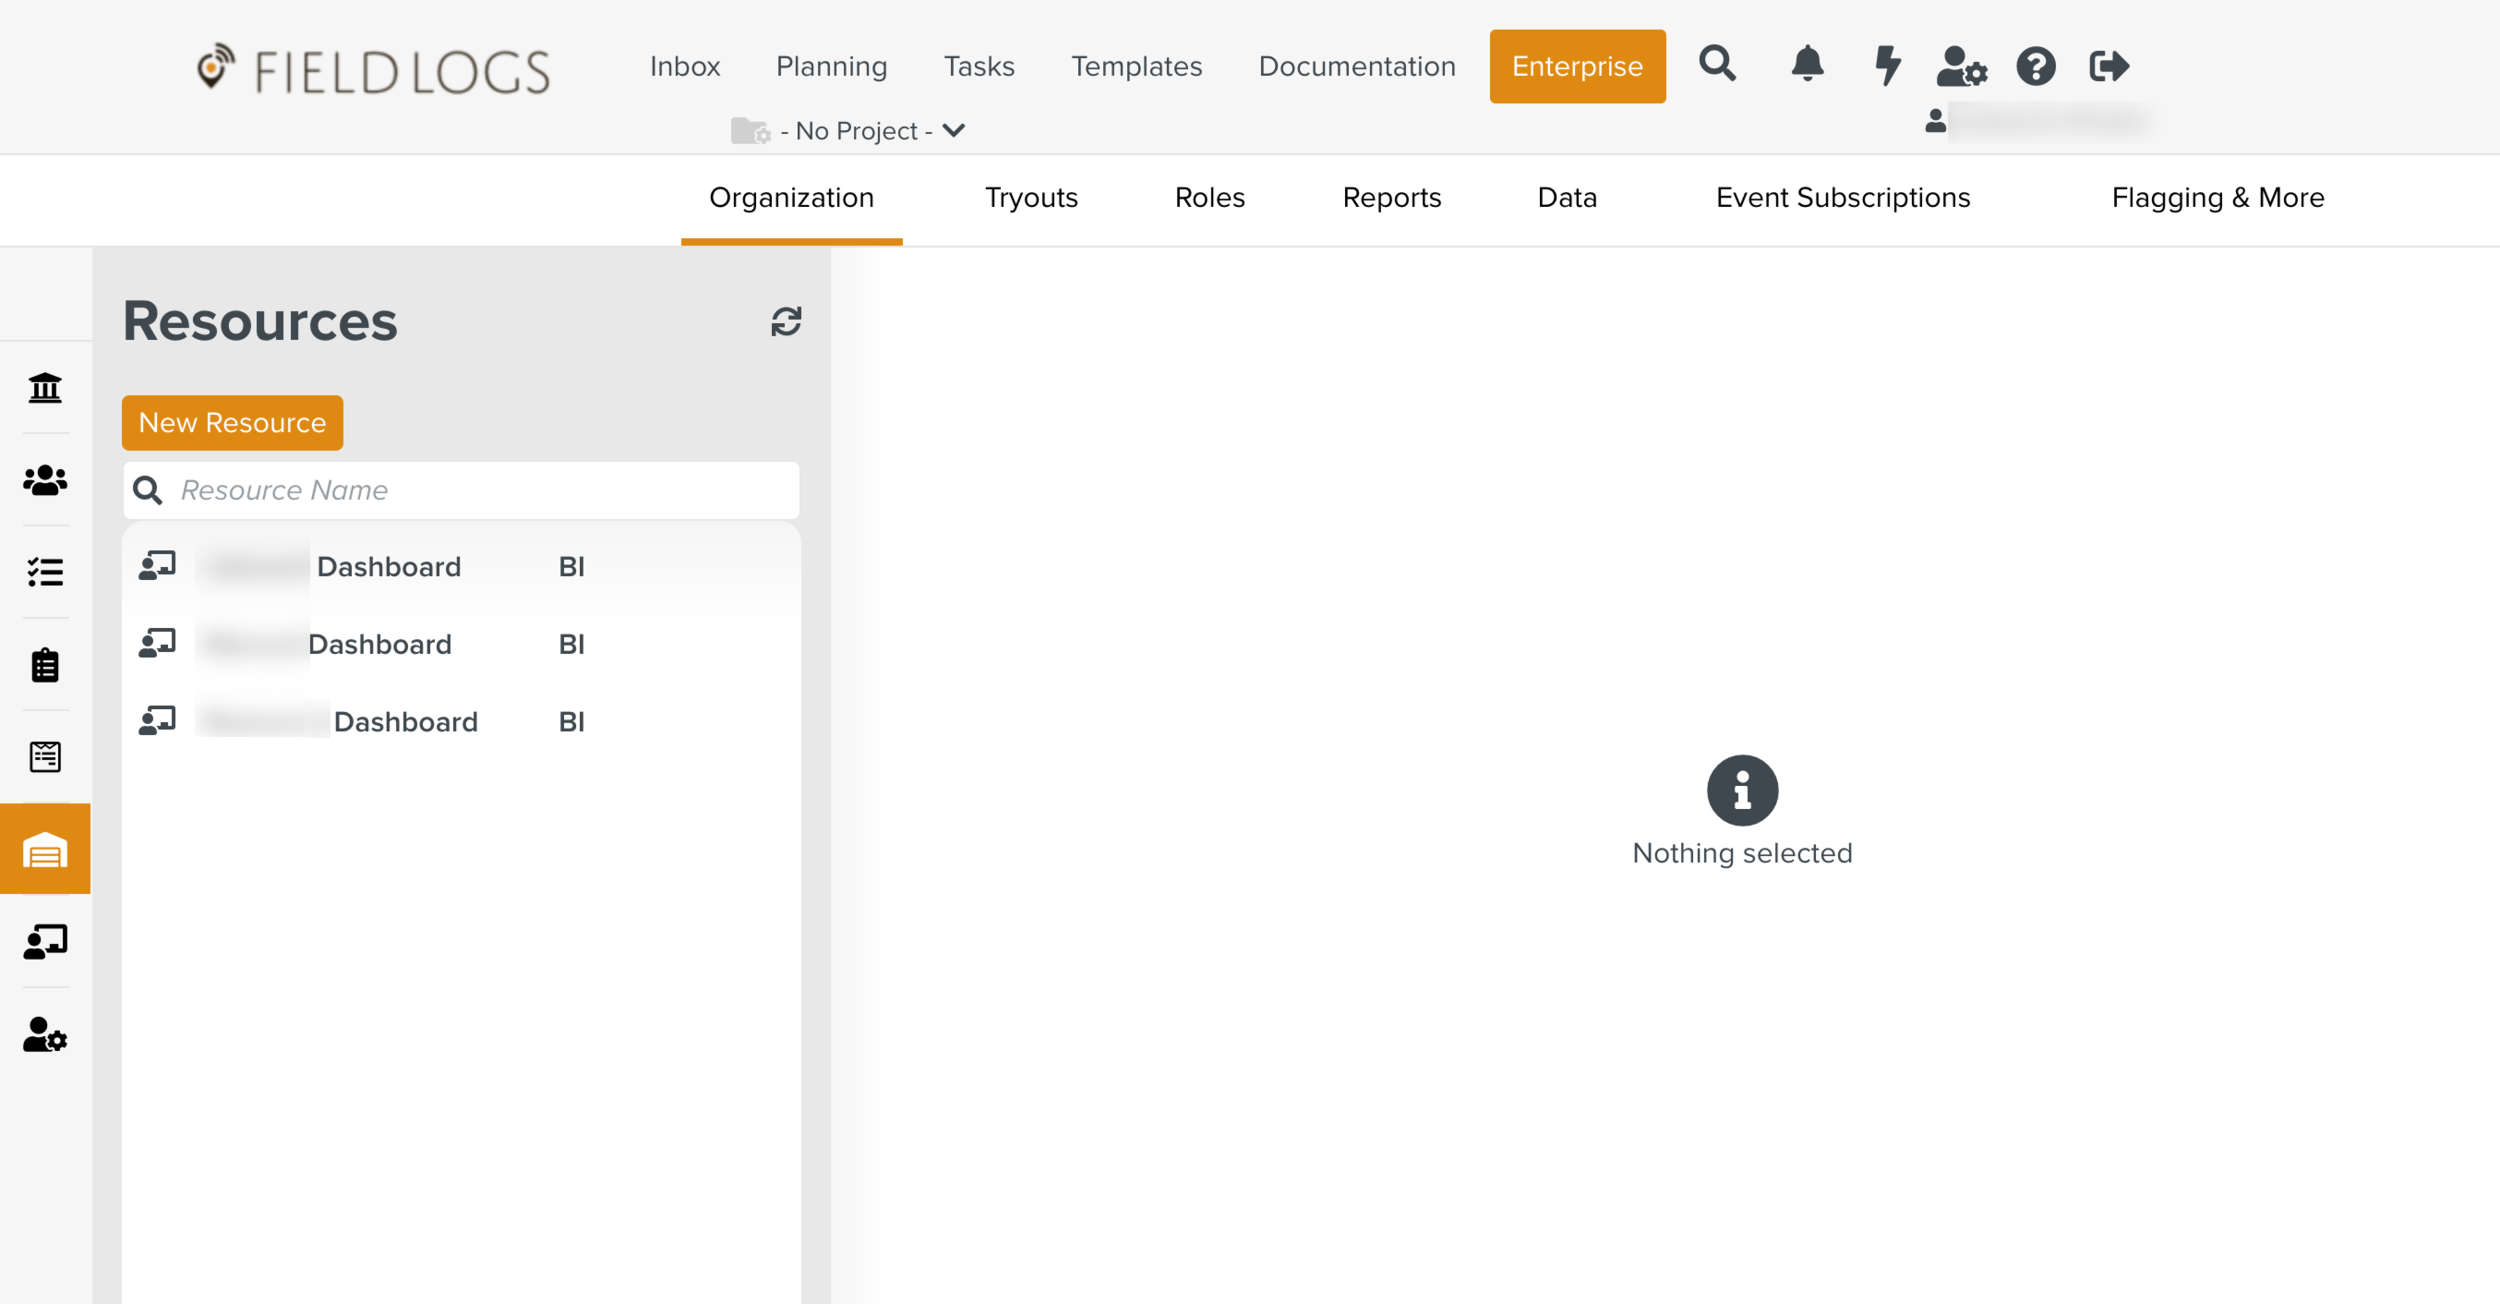Select the first Dashboard BI resource
The width and height of the screenshot is (2500, 1304).
pos(388,567)
